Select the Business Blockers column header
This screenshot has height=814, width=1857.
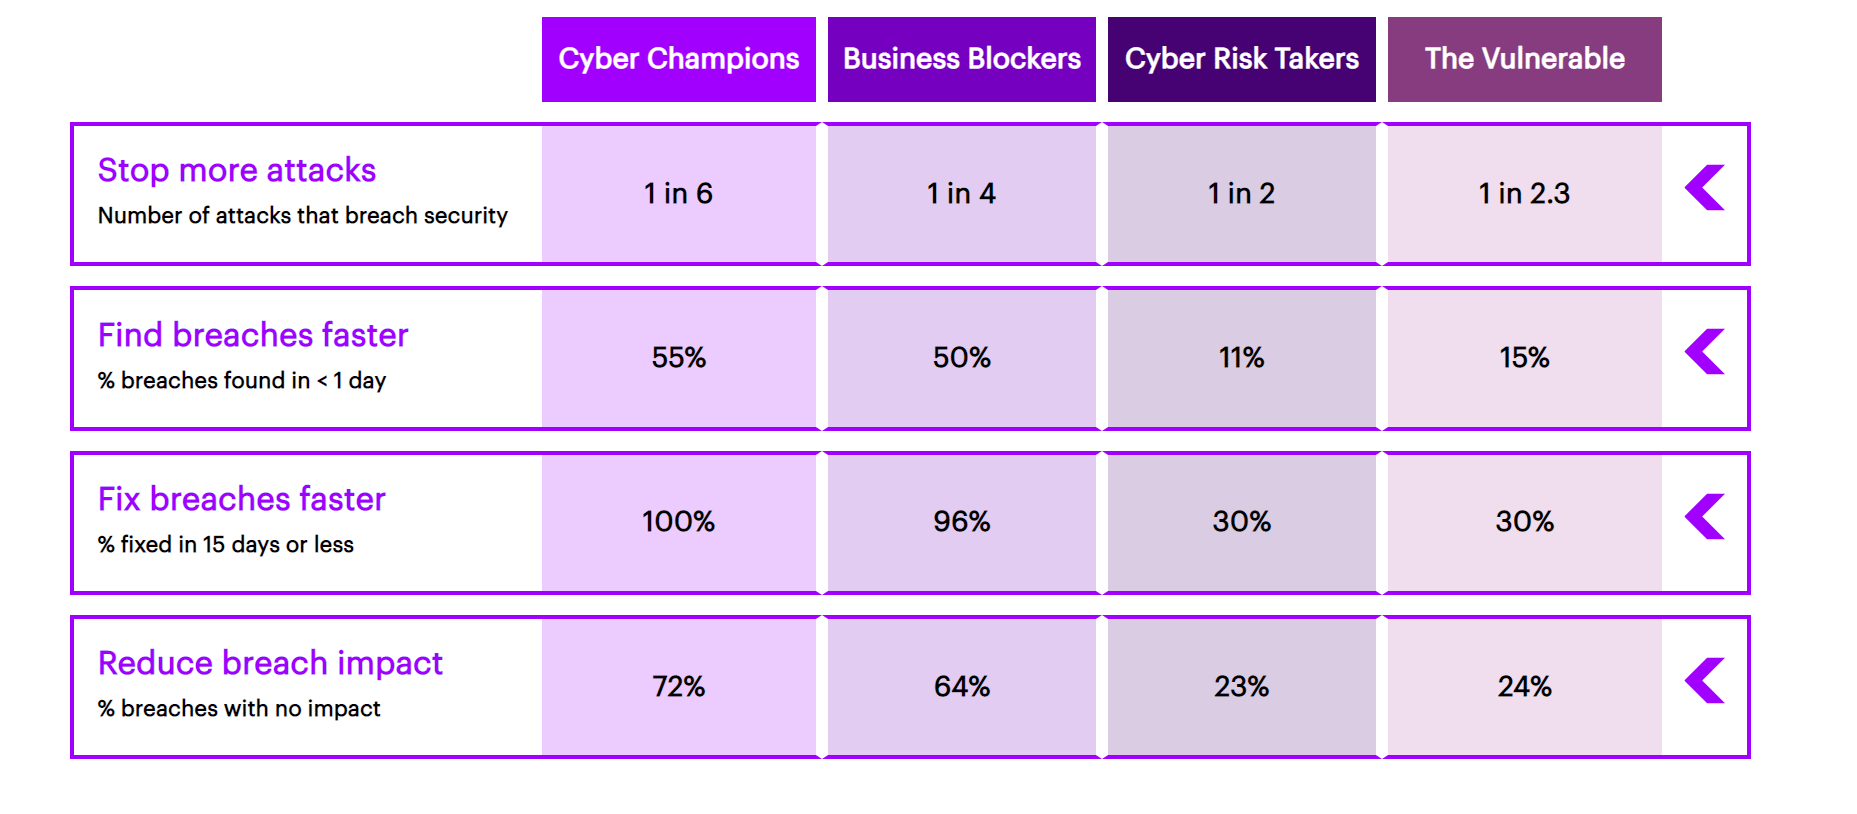point(961,59)
